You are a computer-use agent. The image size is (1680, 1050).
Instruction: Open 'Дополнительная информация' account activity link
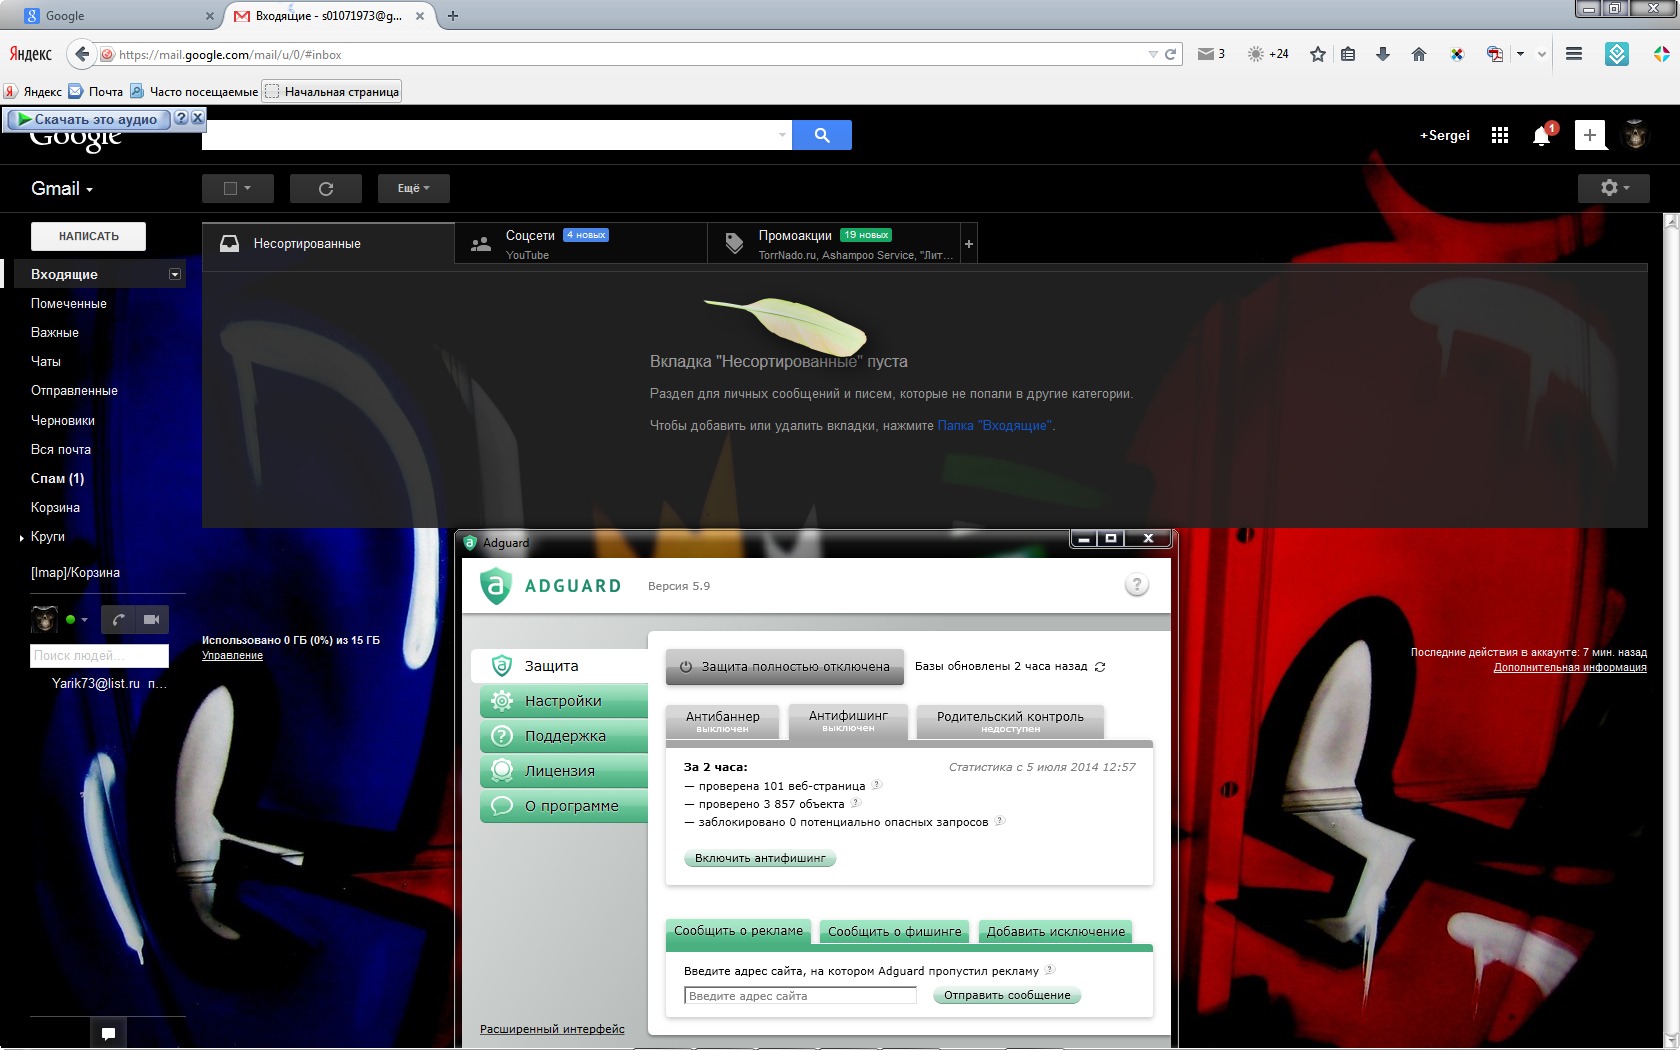click(x=1570, y=667)
